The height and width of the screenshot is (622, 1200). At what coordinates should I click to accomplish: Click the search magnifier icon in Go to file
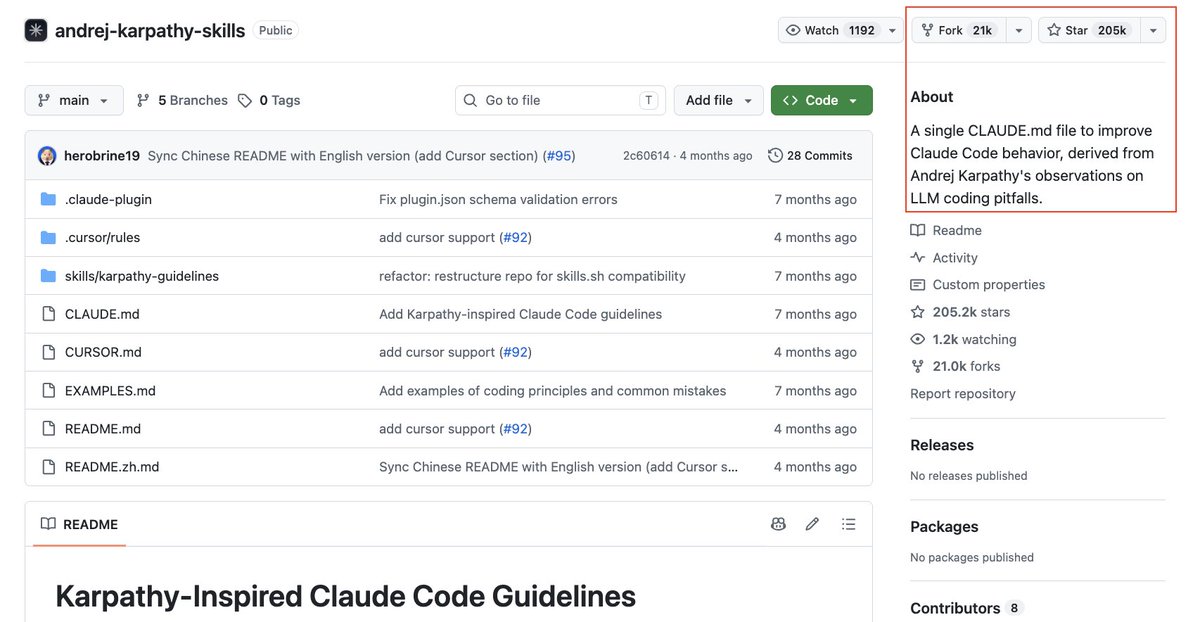[472, 100]
